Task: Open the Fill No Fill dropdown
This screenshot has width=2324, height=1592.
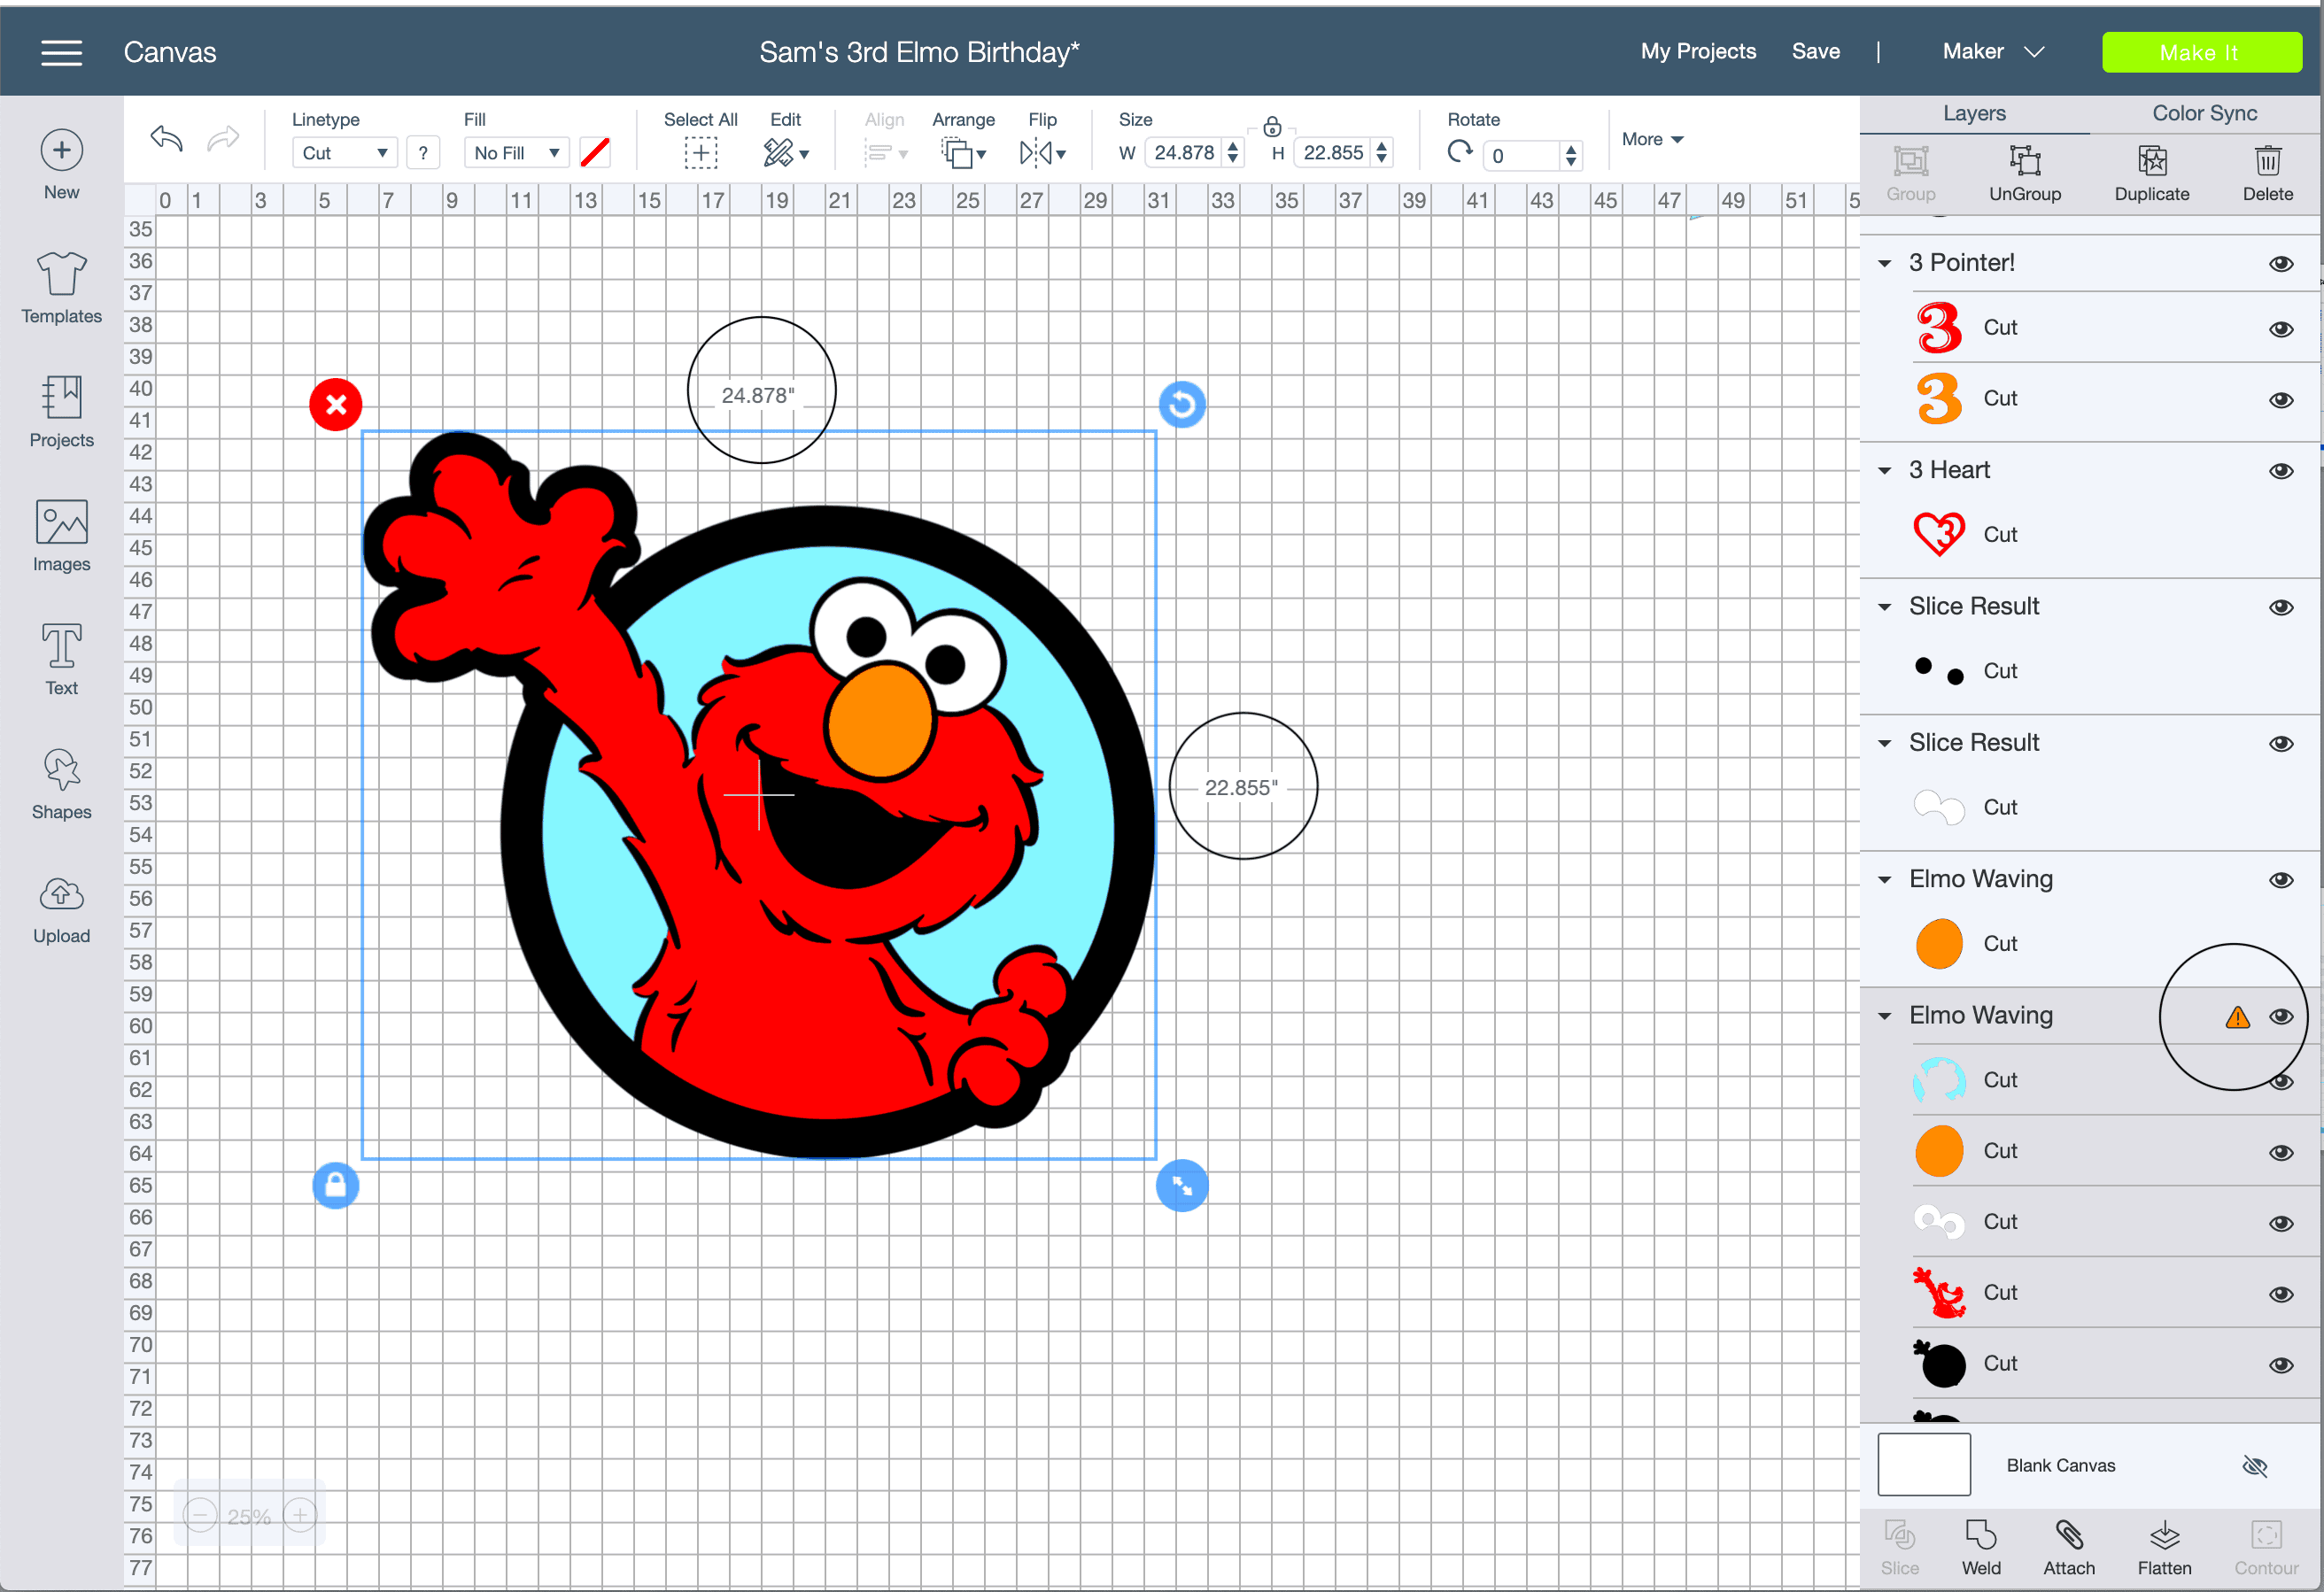Action: [x=517, y=153]
